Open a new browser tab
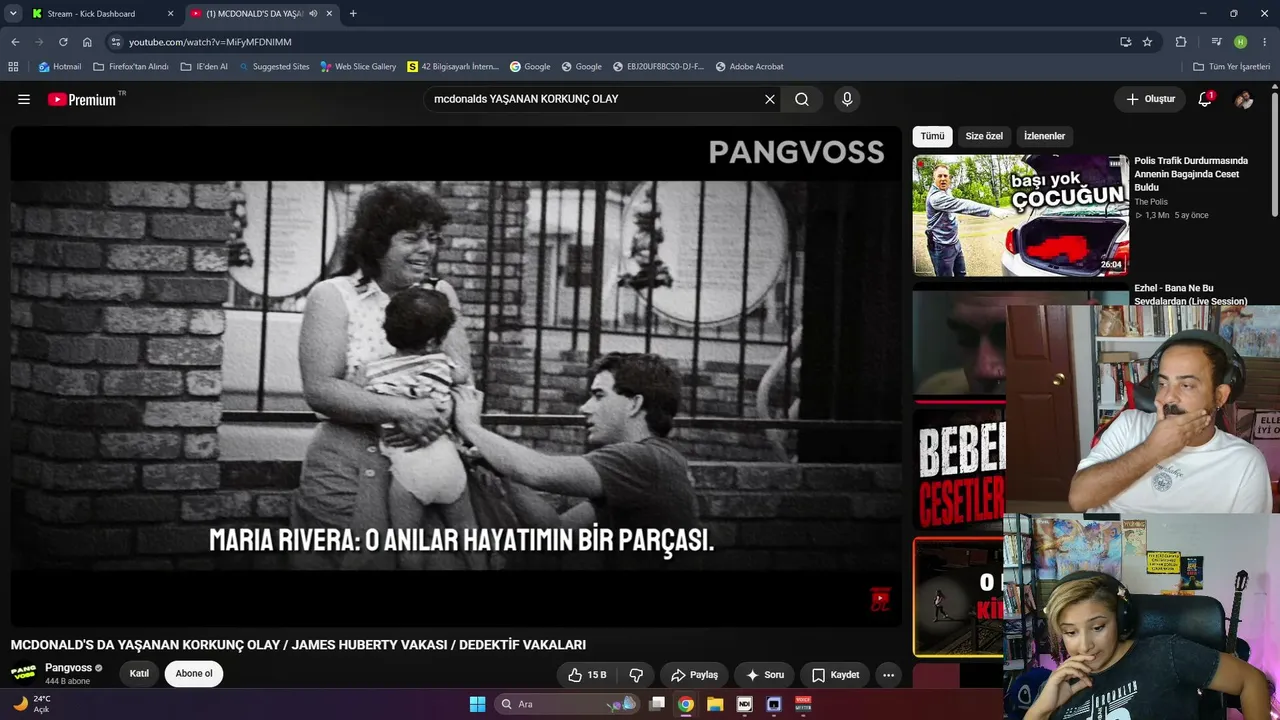 353,14
